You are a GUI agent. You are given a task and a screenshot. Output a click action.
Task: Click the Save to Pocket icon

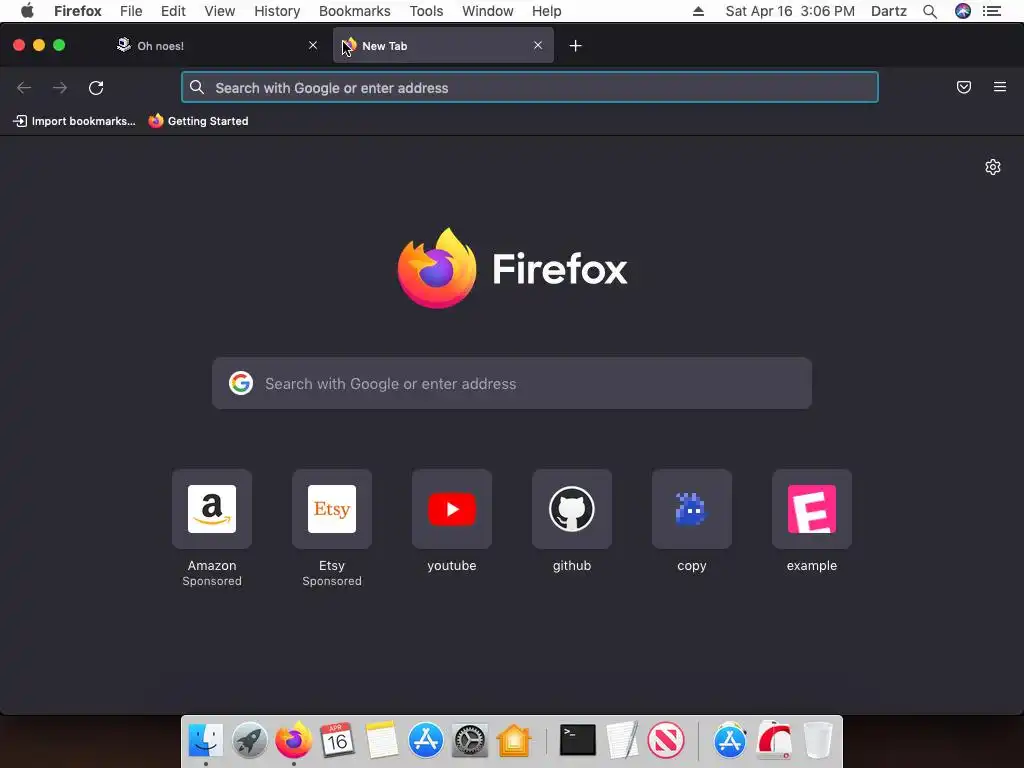964,87
